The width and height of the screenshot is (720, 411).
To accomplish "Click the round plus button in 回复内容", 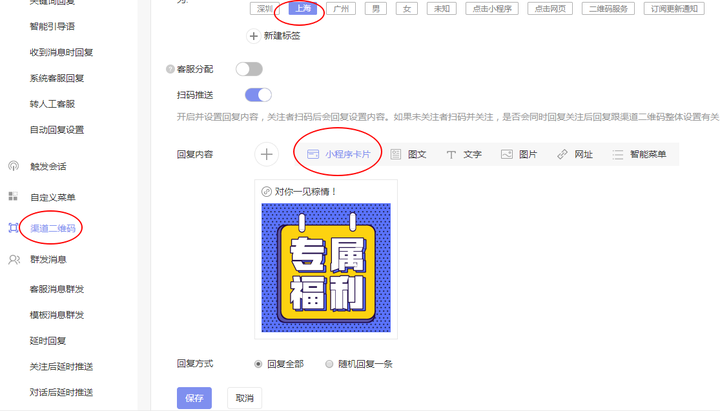I will click(x=266, y=154).
